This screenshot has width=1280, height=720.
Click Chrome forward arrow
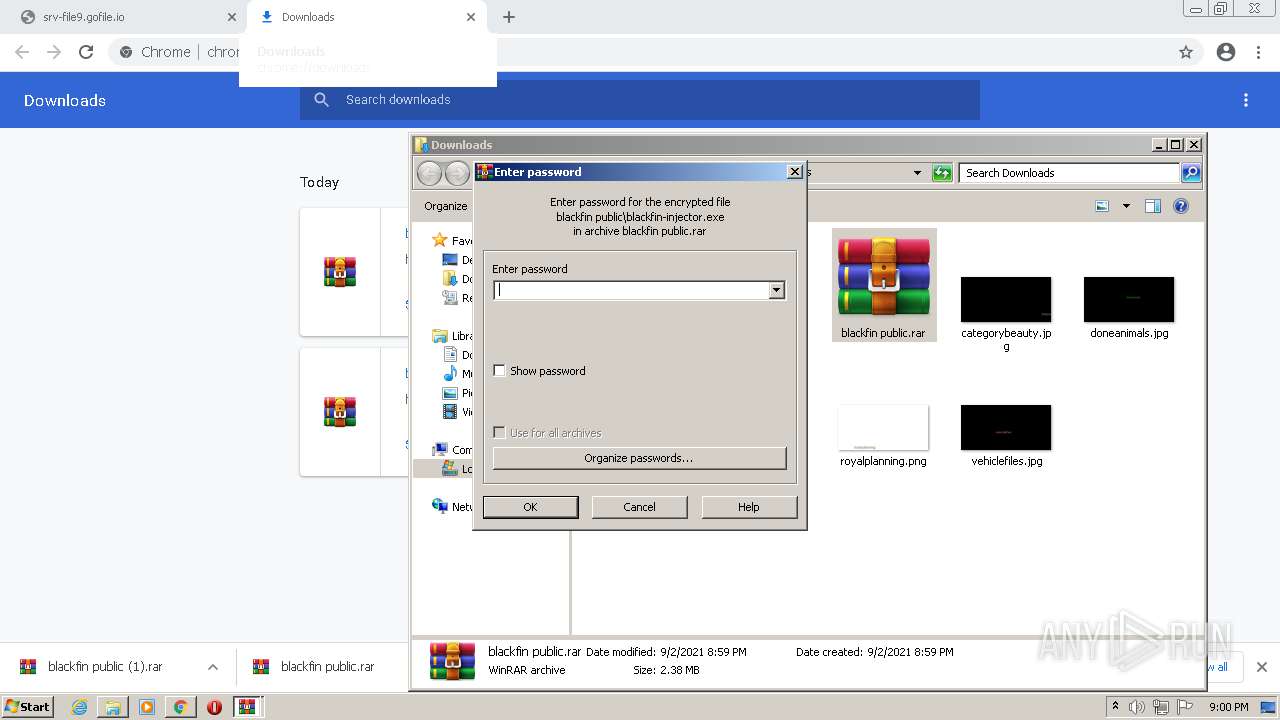click(54, 52)
